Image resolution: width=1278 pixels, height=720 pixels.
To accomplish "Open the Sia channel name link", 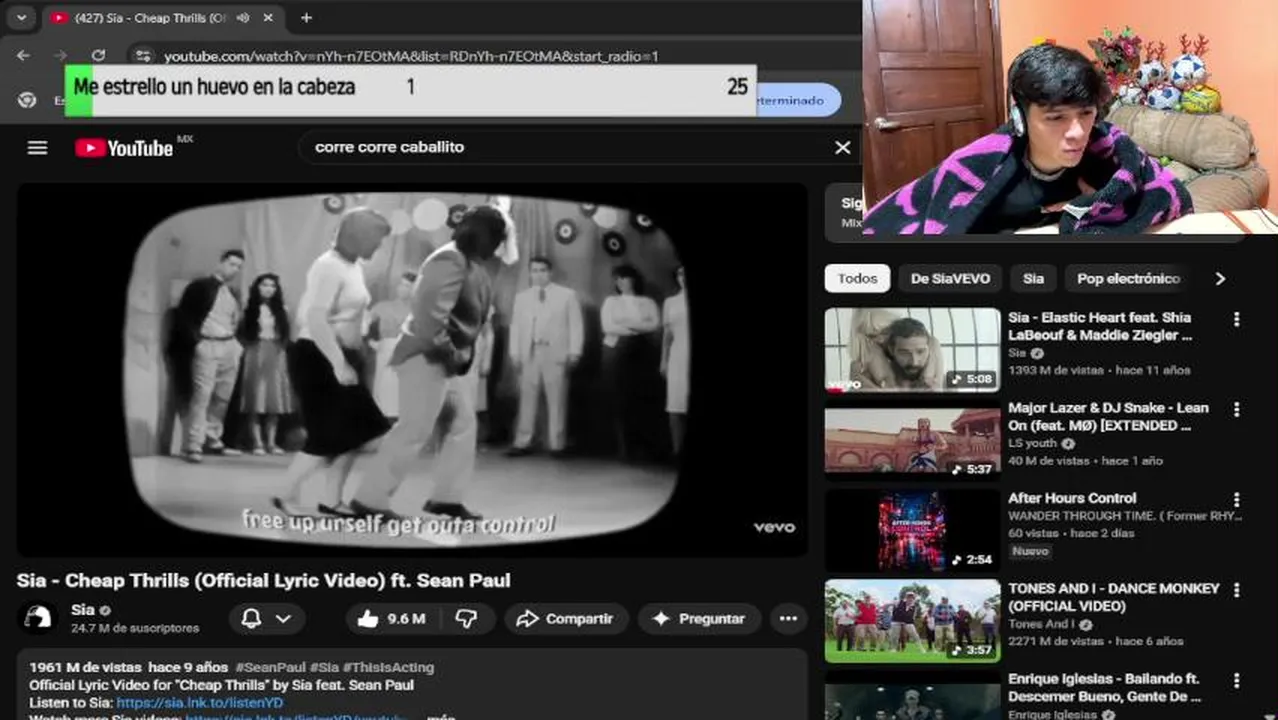I will (x=83, y=610).
